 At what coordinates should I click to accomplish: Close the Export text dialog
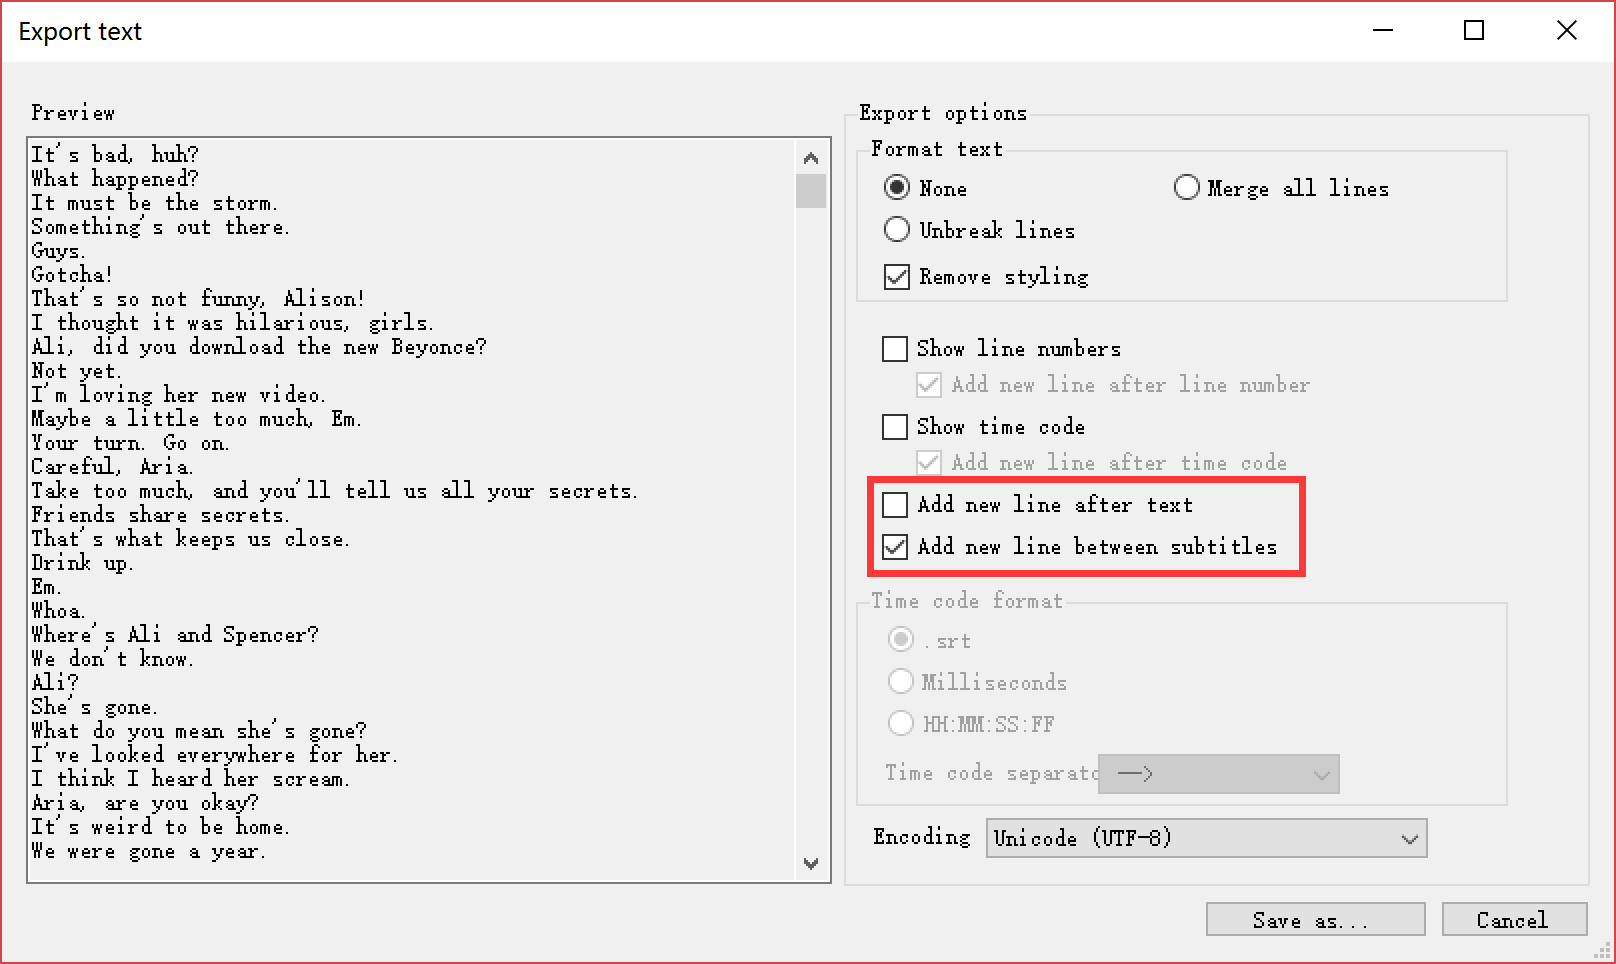pyautogui.click(x=1566, y=31)
